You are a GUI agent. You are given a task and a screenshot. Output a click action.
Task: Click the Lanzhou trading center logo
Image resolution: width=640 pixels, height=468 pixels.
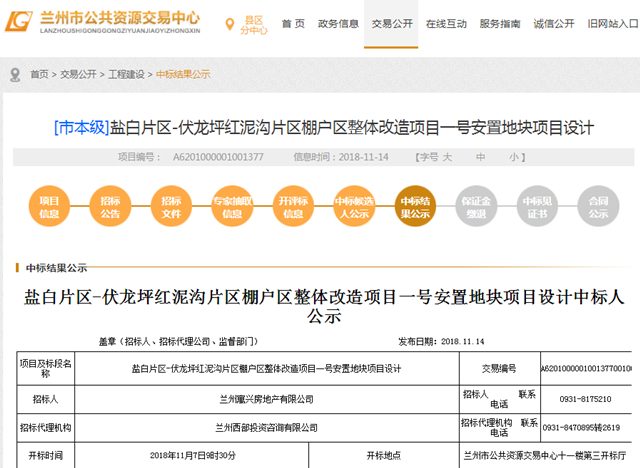[x=20, y=22]
